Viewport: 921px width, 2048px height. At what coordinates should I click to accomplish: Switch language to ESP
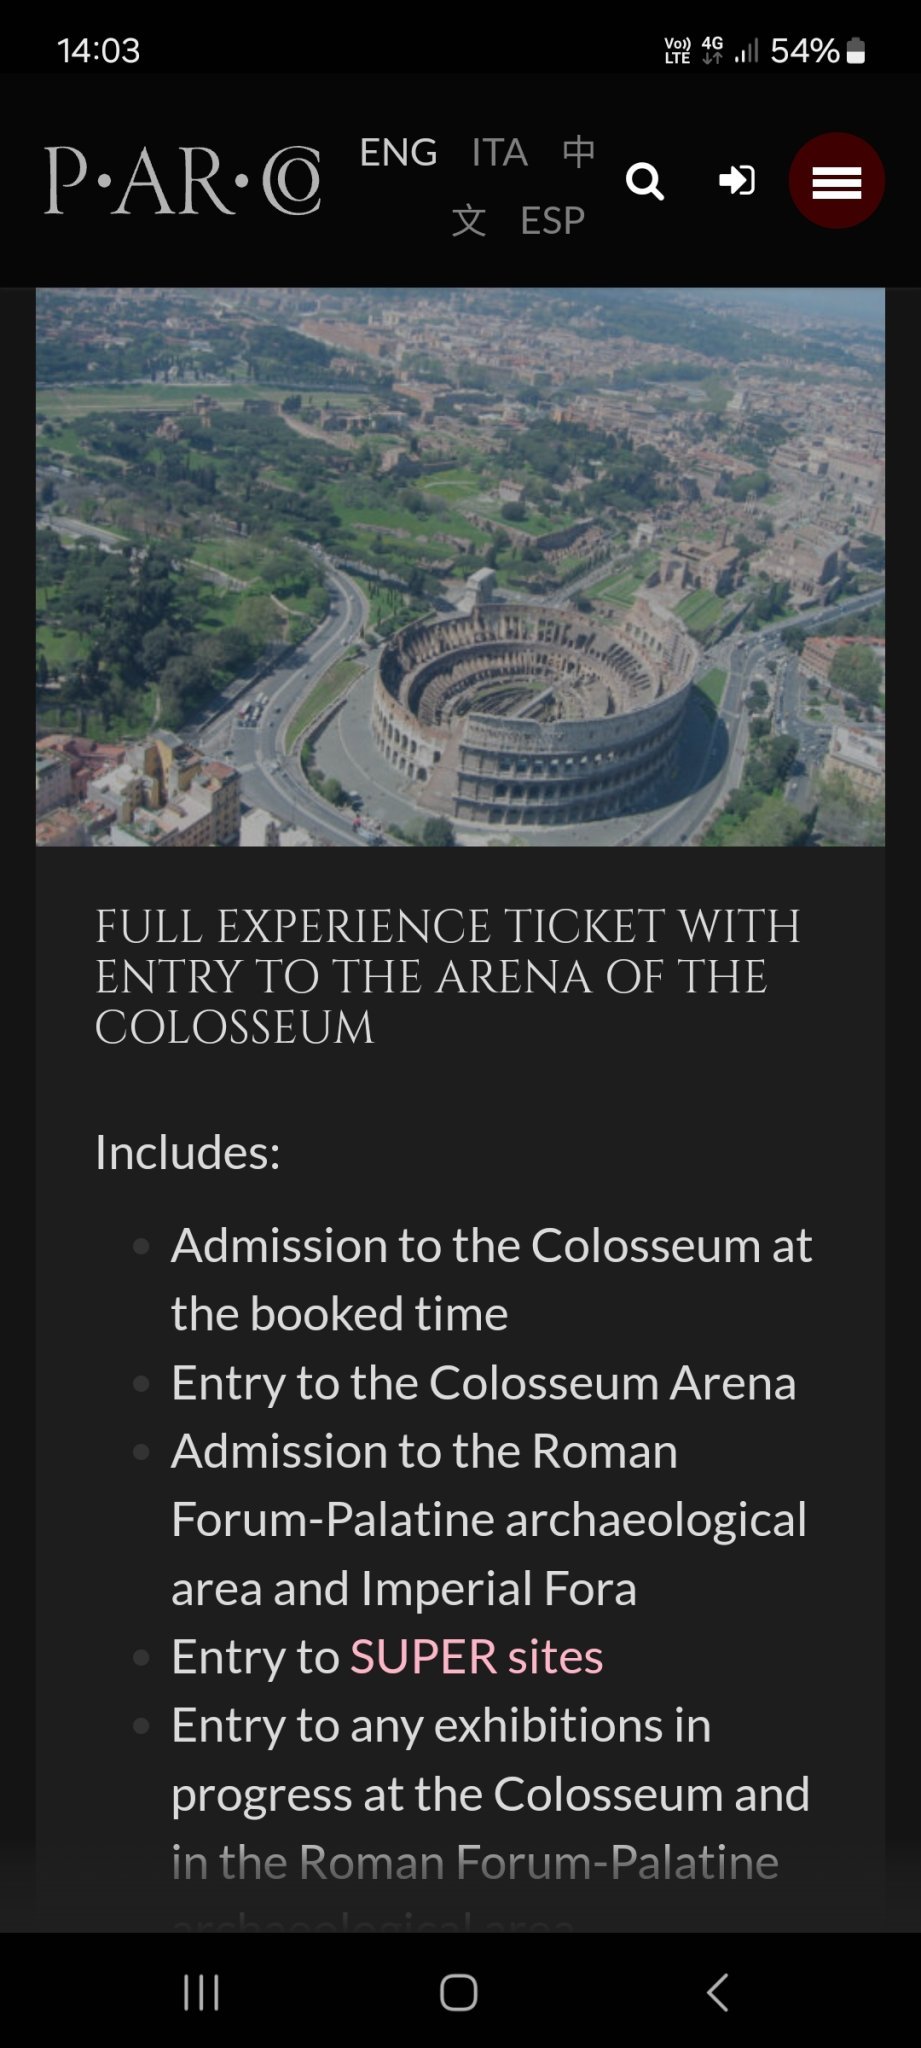pos(552,220)
